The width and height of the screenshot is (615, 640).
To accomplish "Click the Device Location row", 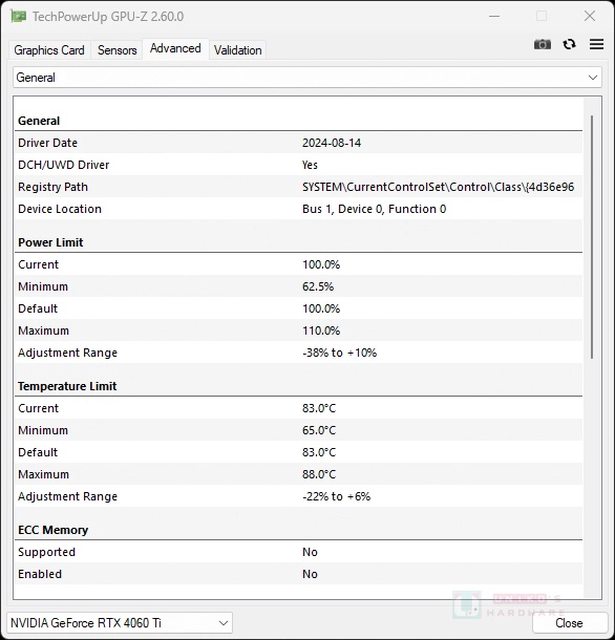I will point(298,209).
